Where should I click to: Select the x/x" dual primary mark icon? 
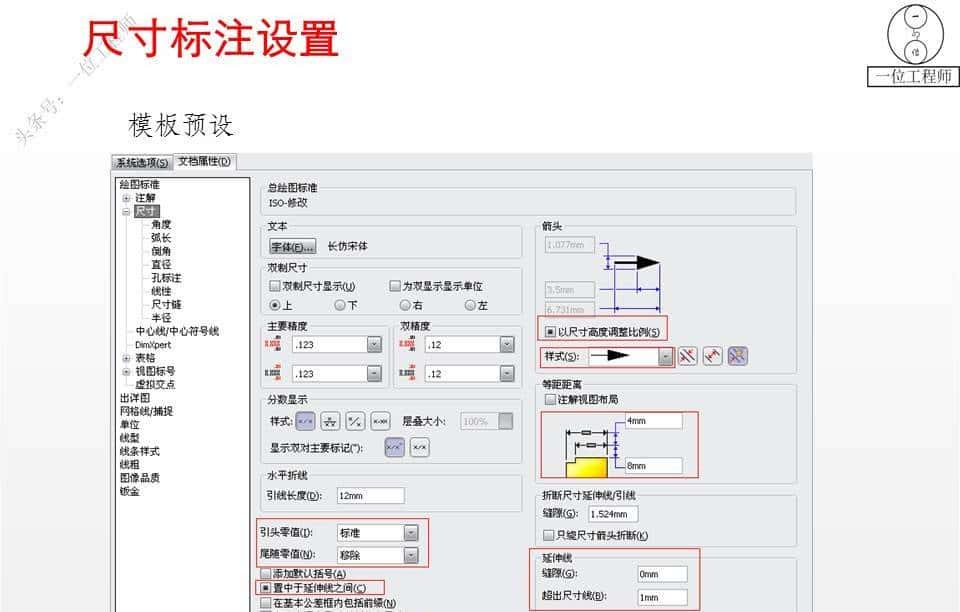(x=395, y=447)
